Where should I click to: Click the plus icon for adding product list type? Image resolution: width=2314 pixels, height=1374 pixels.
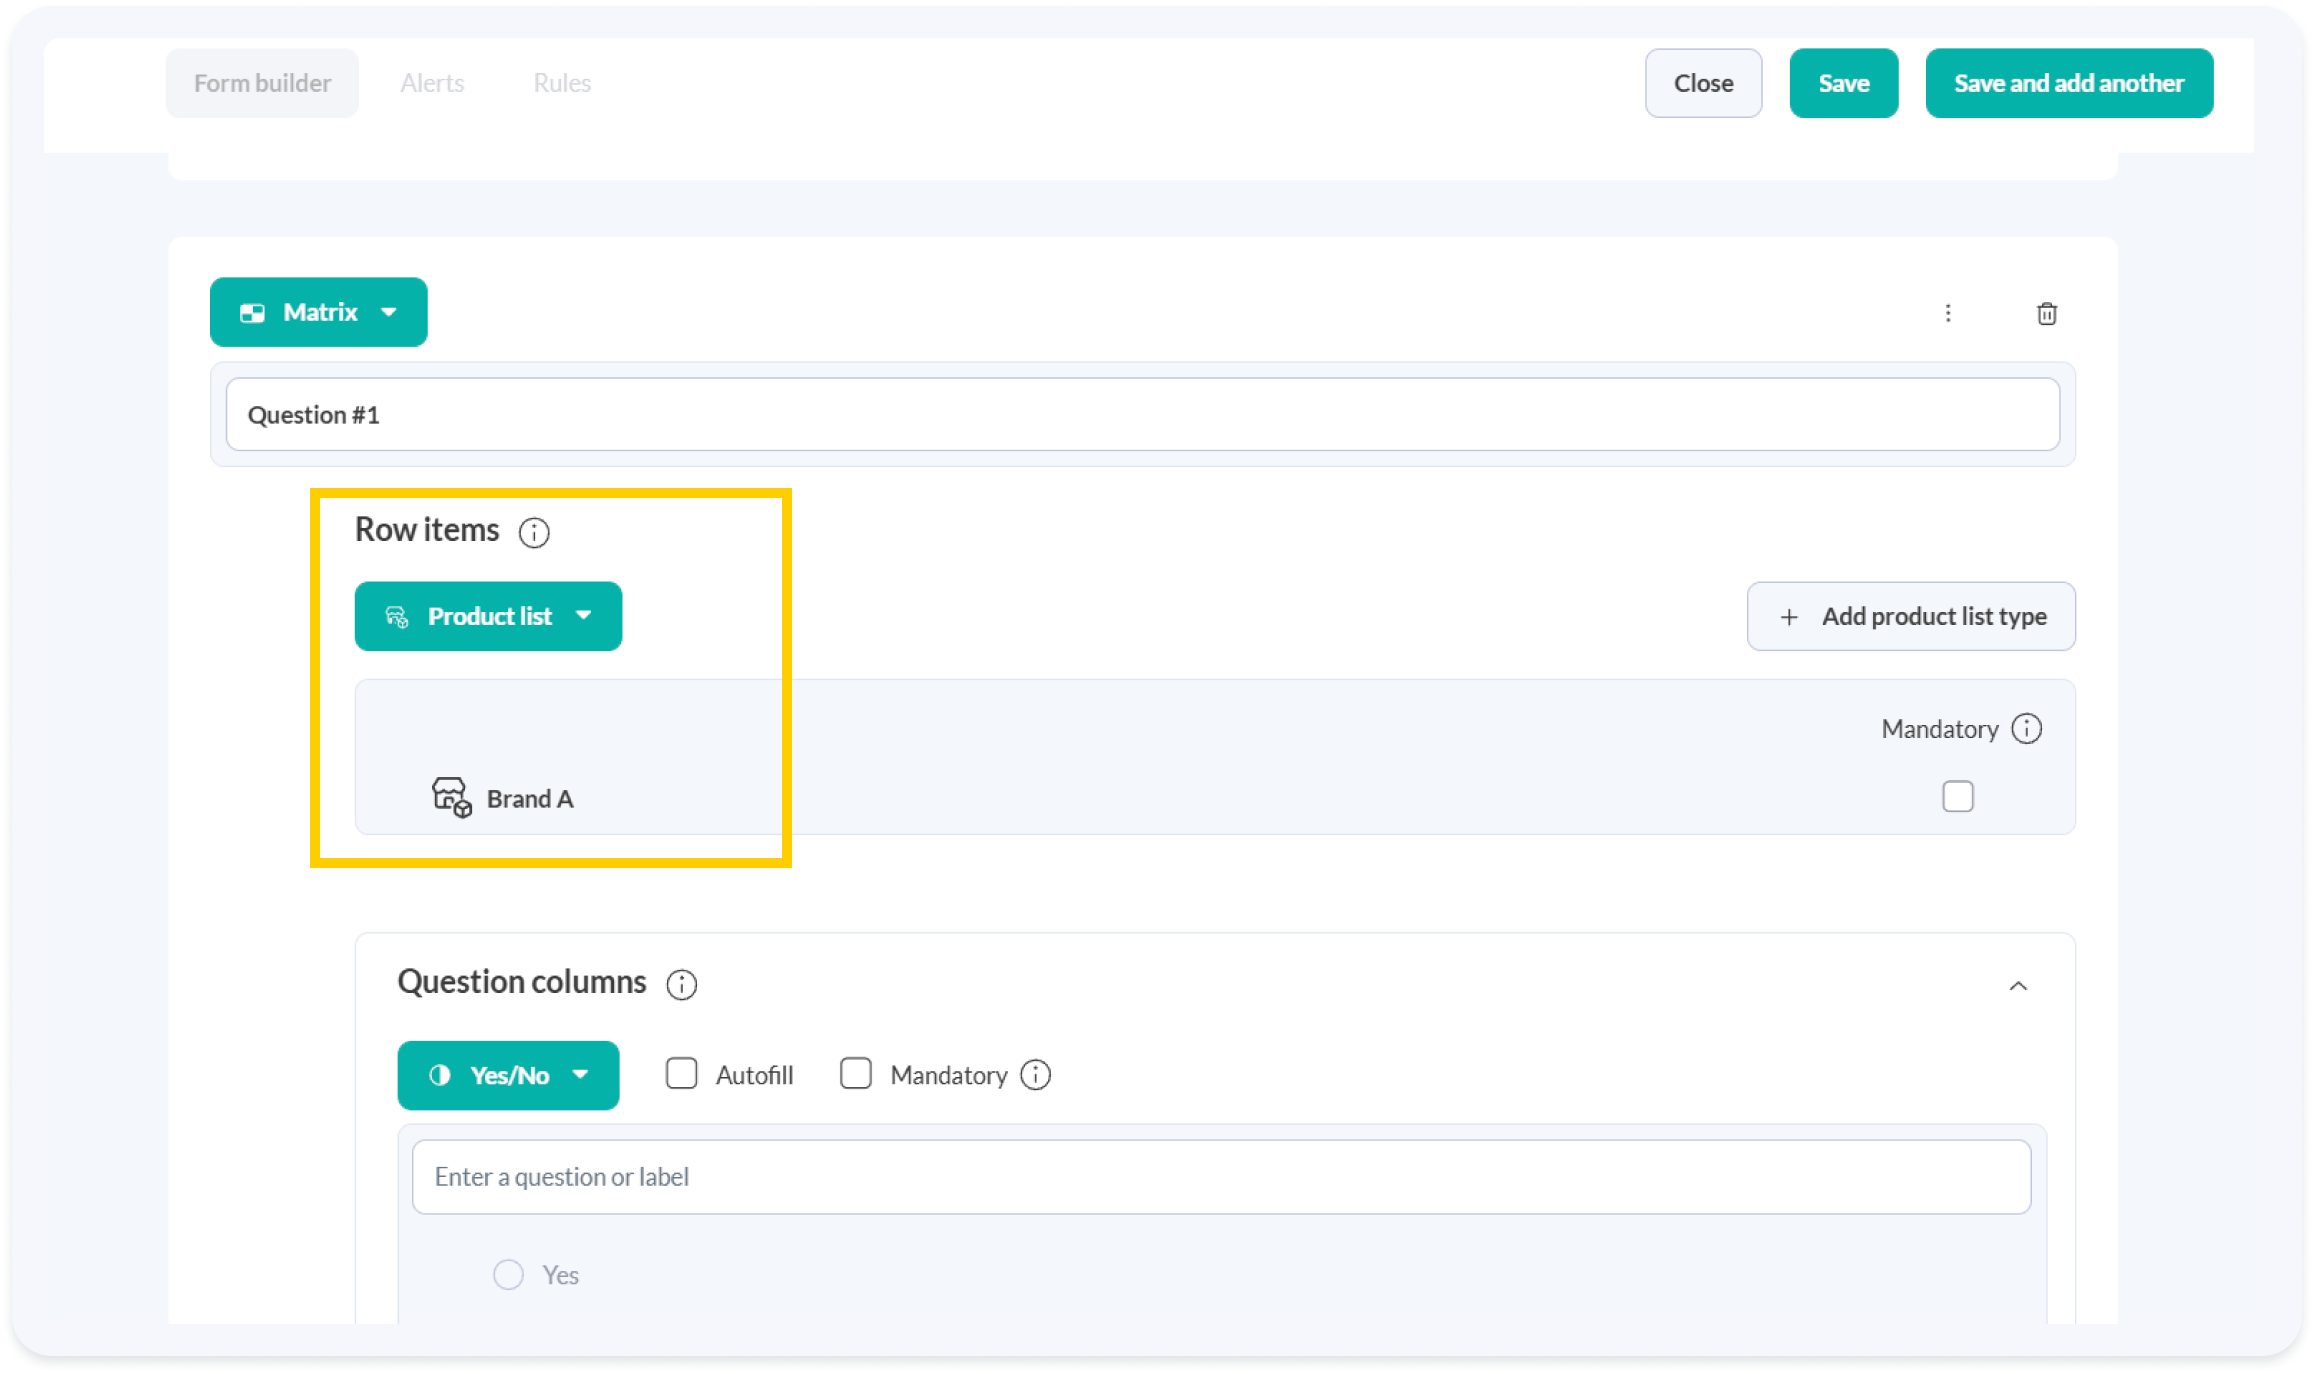[x=1789, y=617]
